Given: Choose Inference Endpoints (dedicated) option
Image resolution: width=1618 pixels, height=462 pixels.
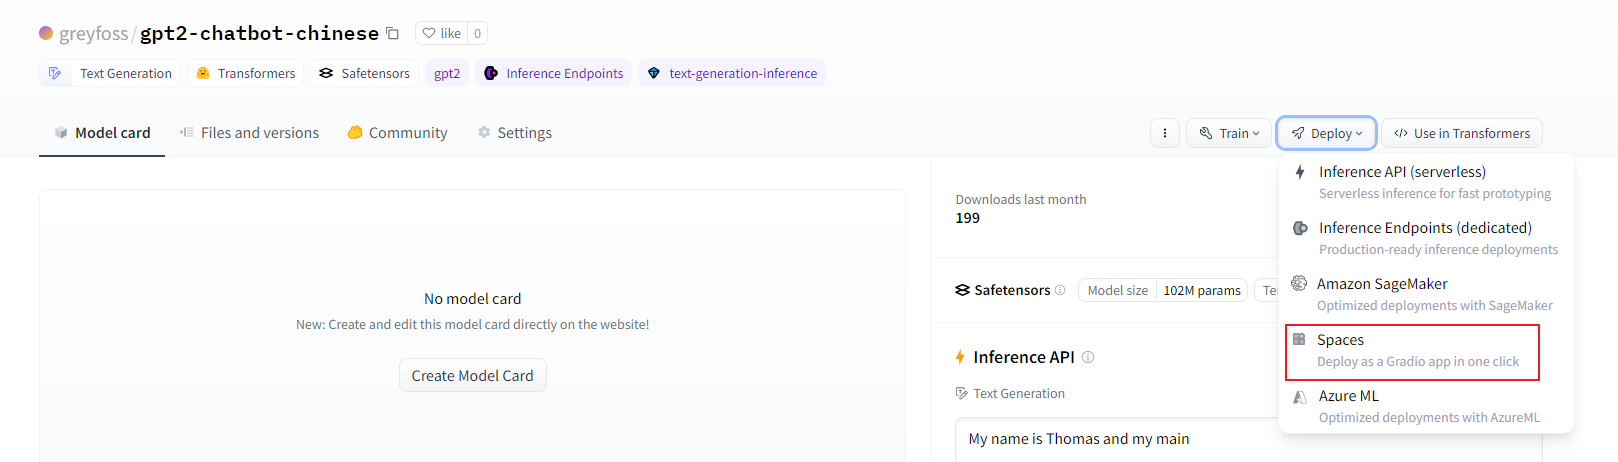Looking at the screenshot, I should [x=1426, y=238].
